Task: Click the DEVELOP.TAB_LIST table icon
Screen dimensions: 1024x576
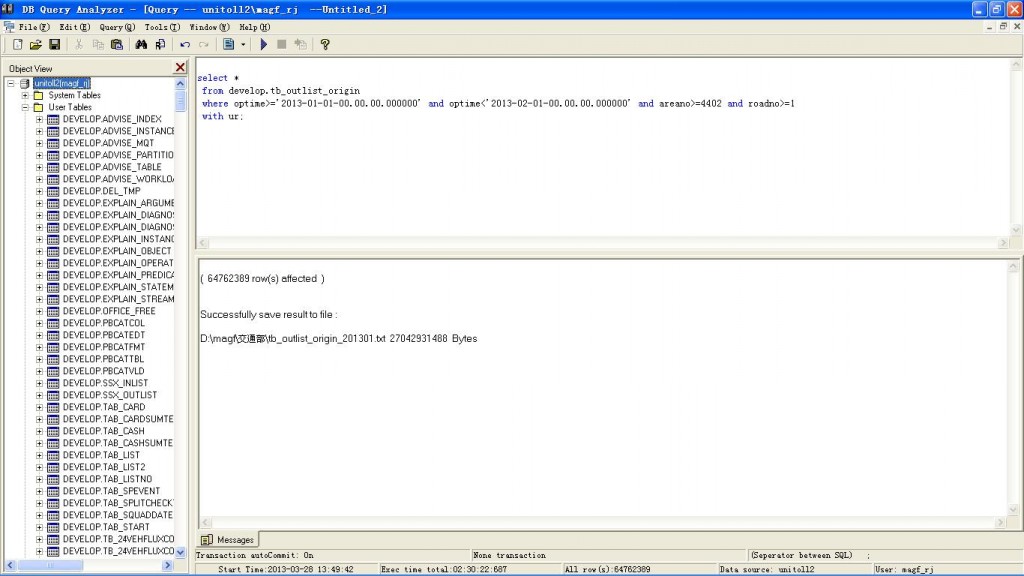Action: (x=53, y=455)
